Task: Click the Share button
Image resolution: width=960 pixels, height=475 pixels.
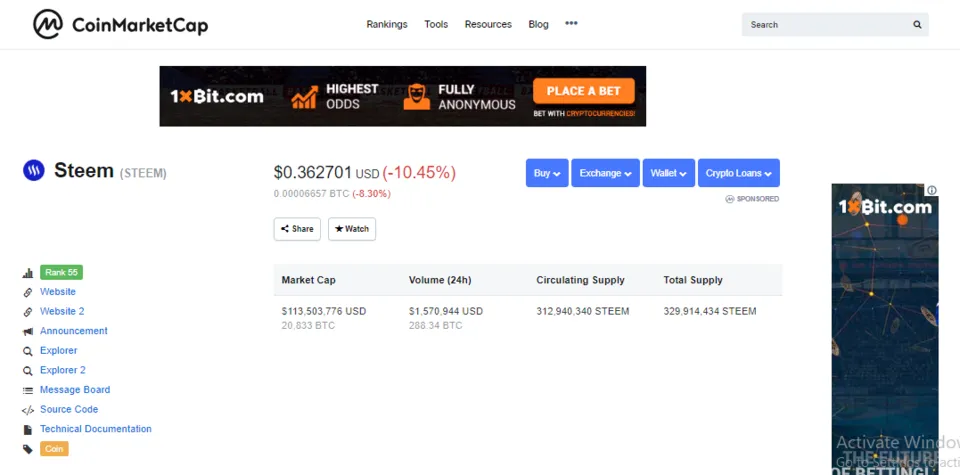Action: 297,229
